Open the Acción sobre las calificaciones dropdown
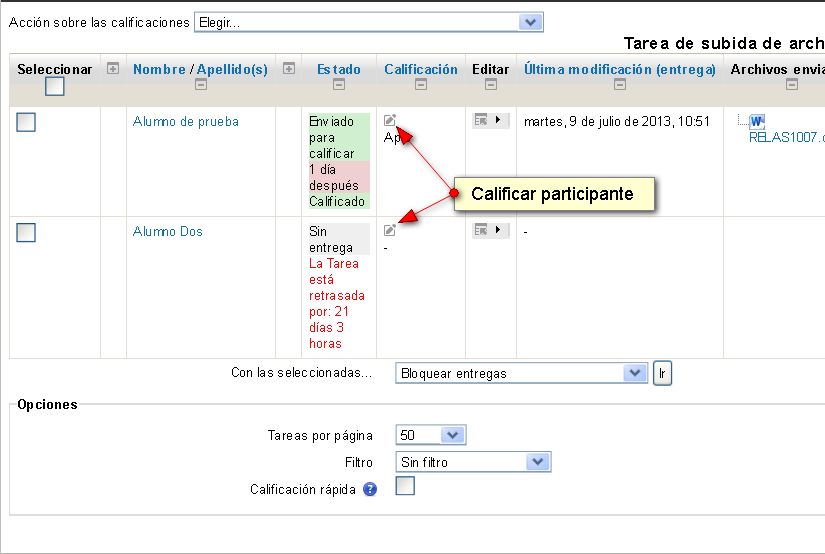Image resolution: width=825 pixels, height=554 pixels. coord(369,22)
